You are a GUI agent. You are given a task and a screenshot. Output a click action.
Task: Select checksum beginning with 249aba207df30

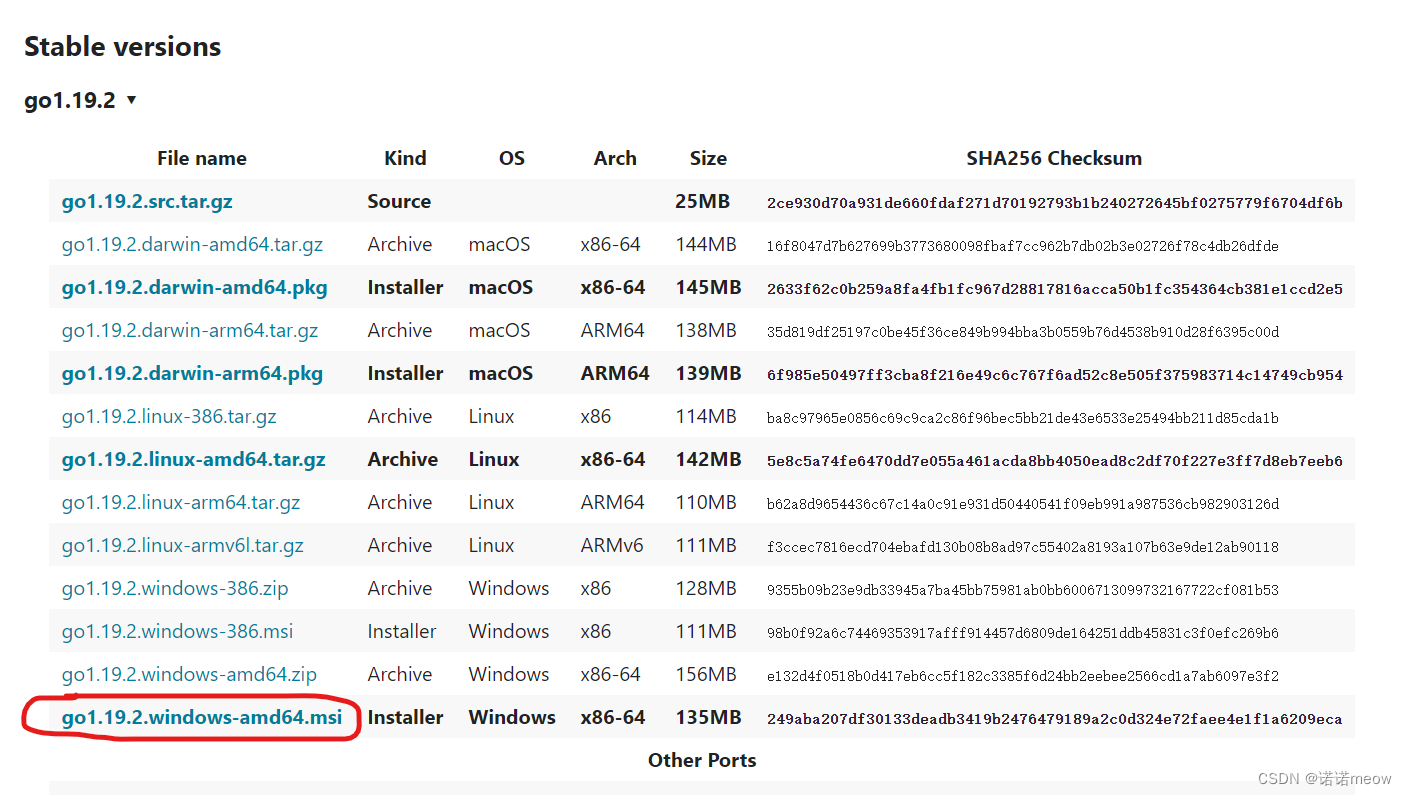(x=1055, y=719)
